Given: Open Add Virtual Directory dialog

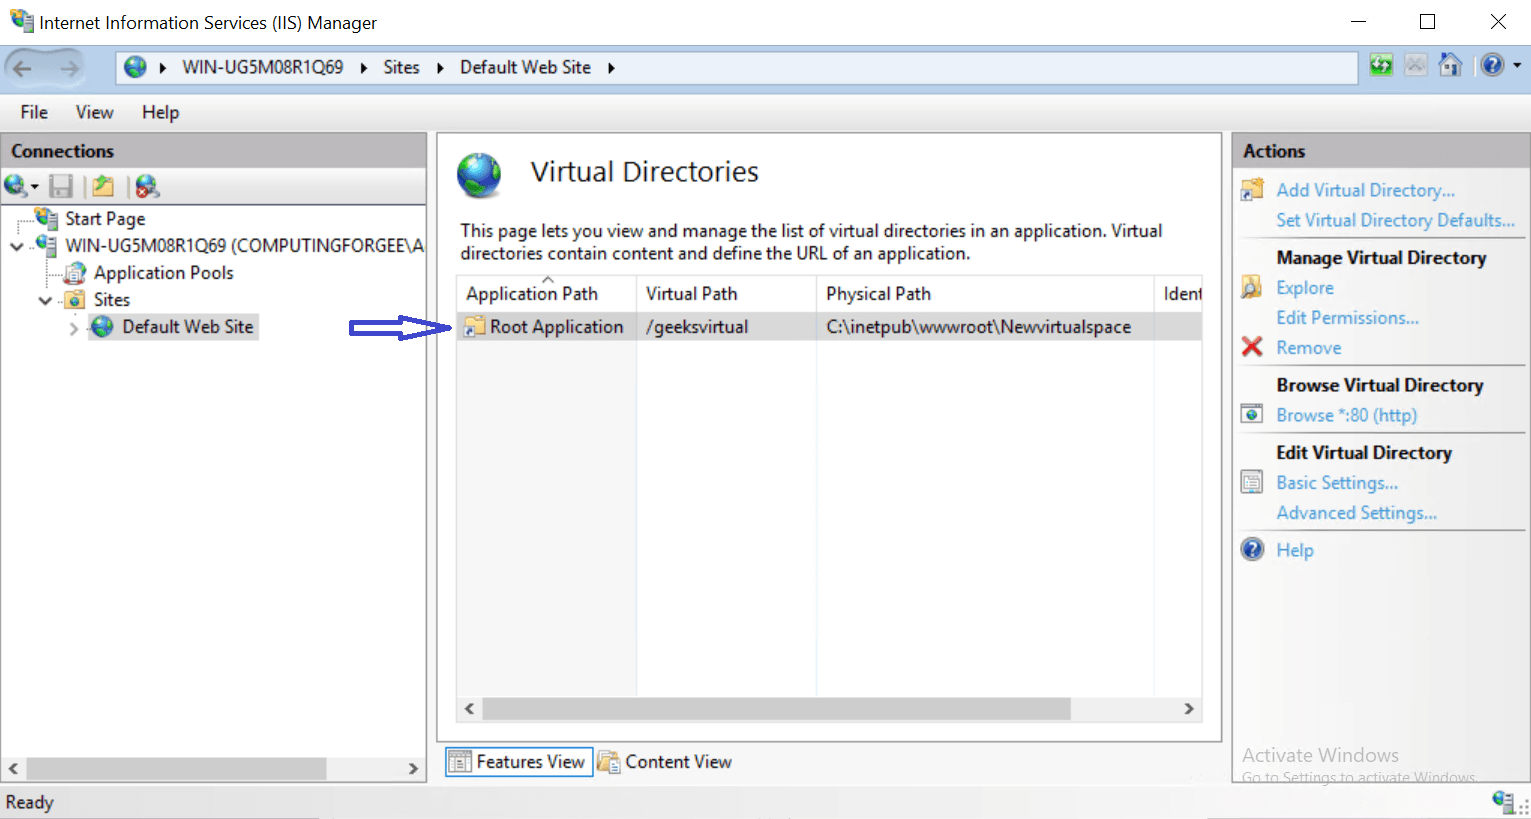Looking at the screenshot, I should 1366,189.
